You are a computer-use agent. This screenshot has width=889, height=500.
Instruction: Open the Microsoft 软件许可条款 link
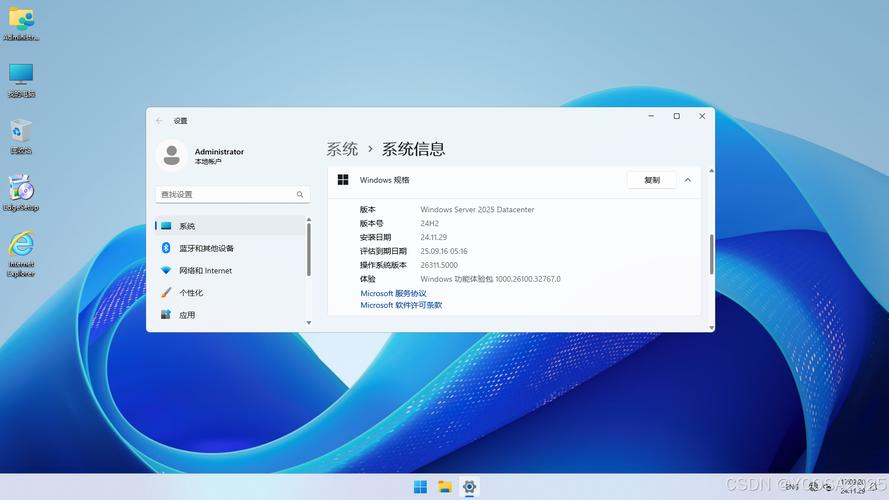401,305
